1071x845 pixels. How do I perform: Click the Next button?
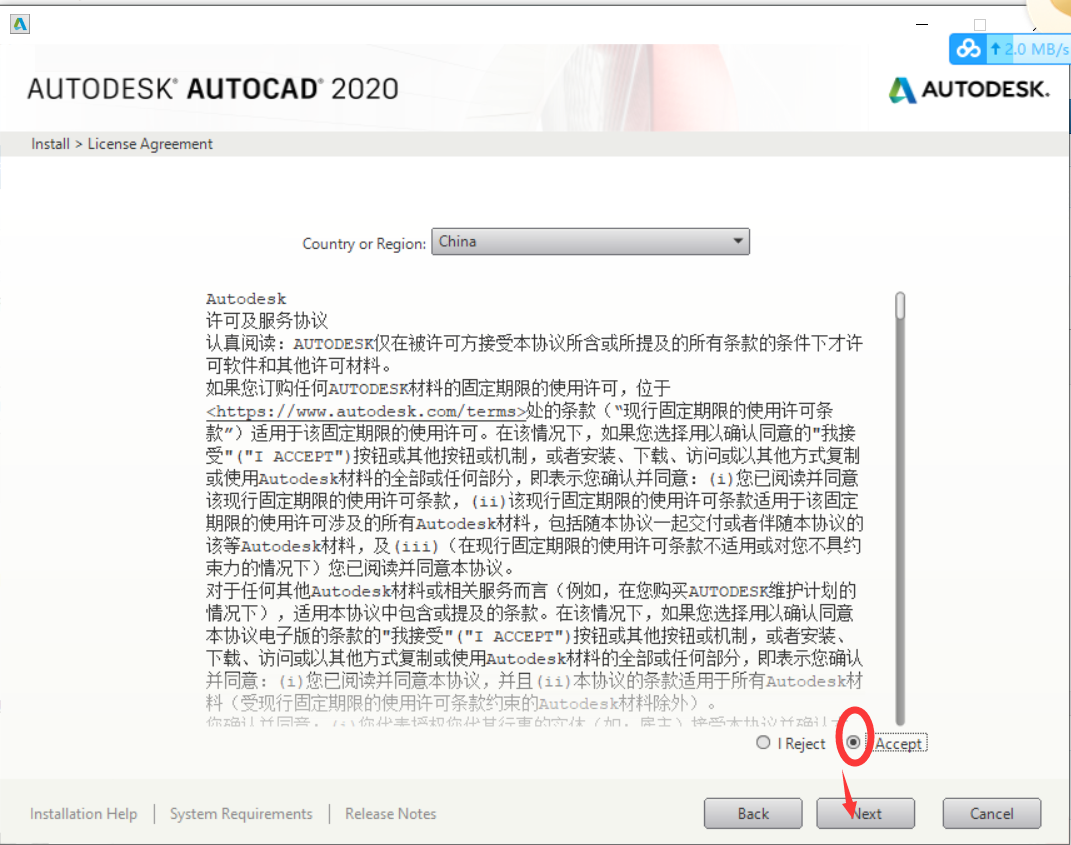[865, 814]
